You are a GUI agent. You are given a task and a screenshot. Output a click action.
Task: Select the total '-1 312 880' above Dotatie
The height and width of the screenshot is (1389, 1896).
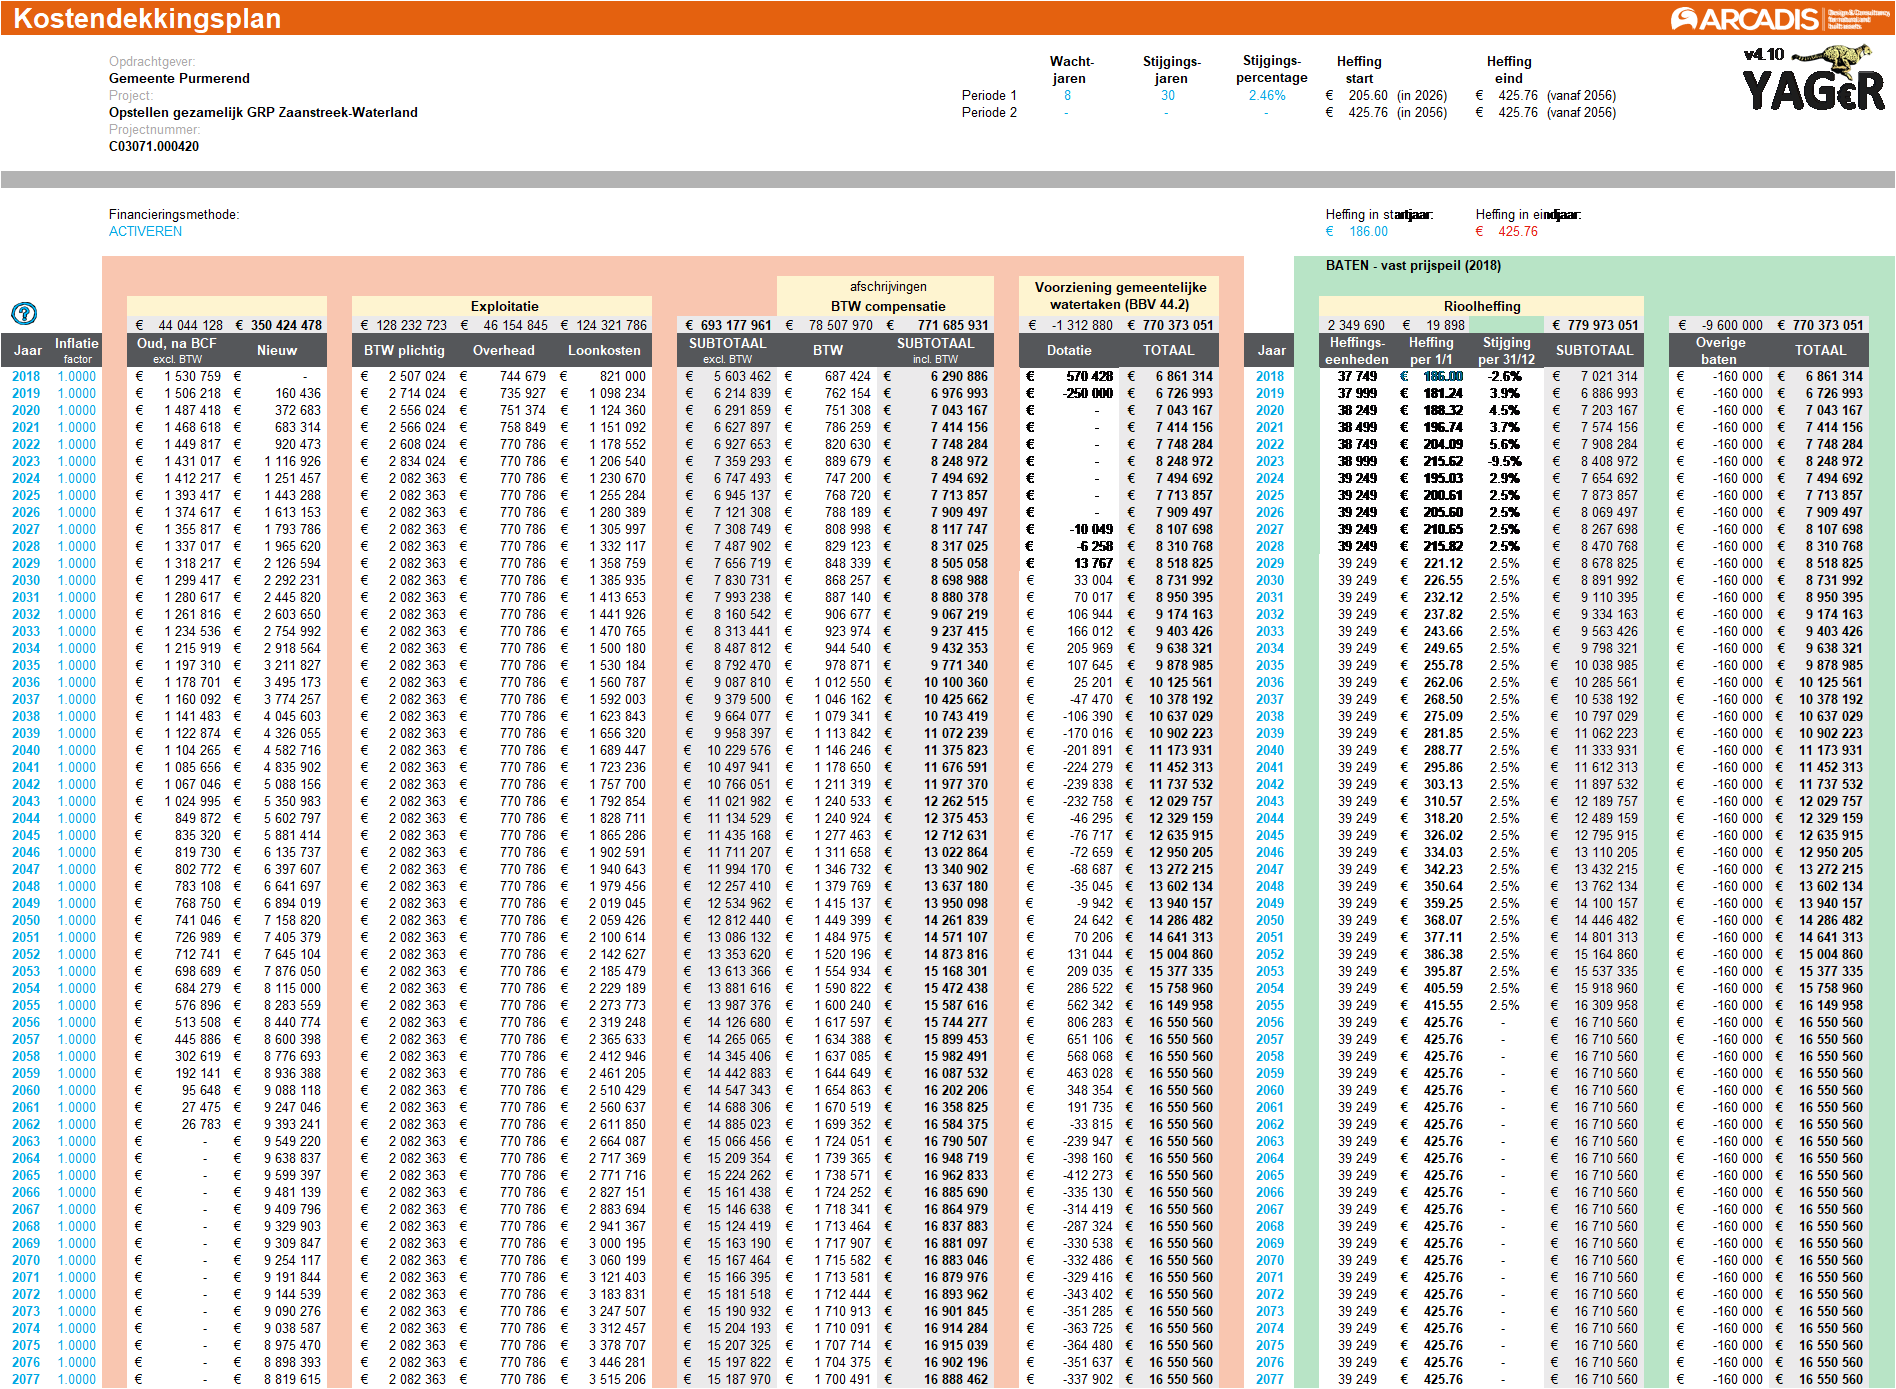[x=1081, y=325]
